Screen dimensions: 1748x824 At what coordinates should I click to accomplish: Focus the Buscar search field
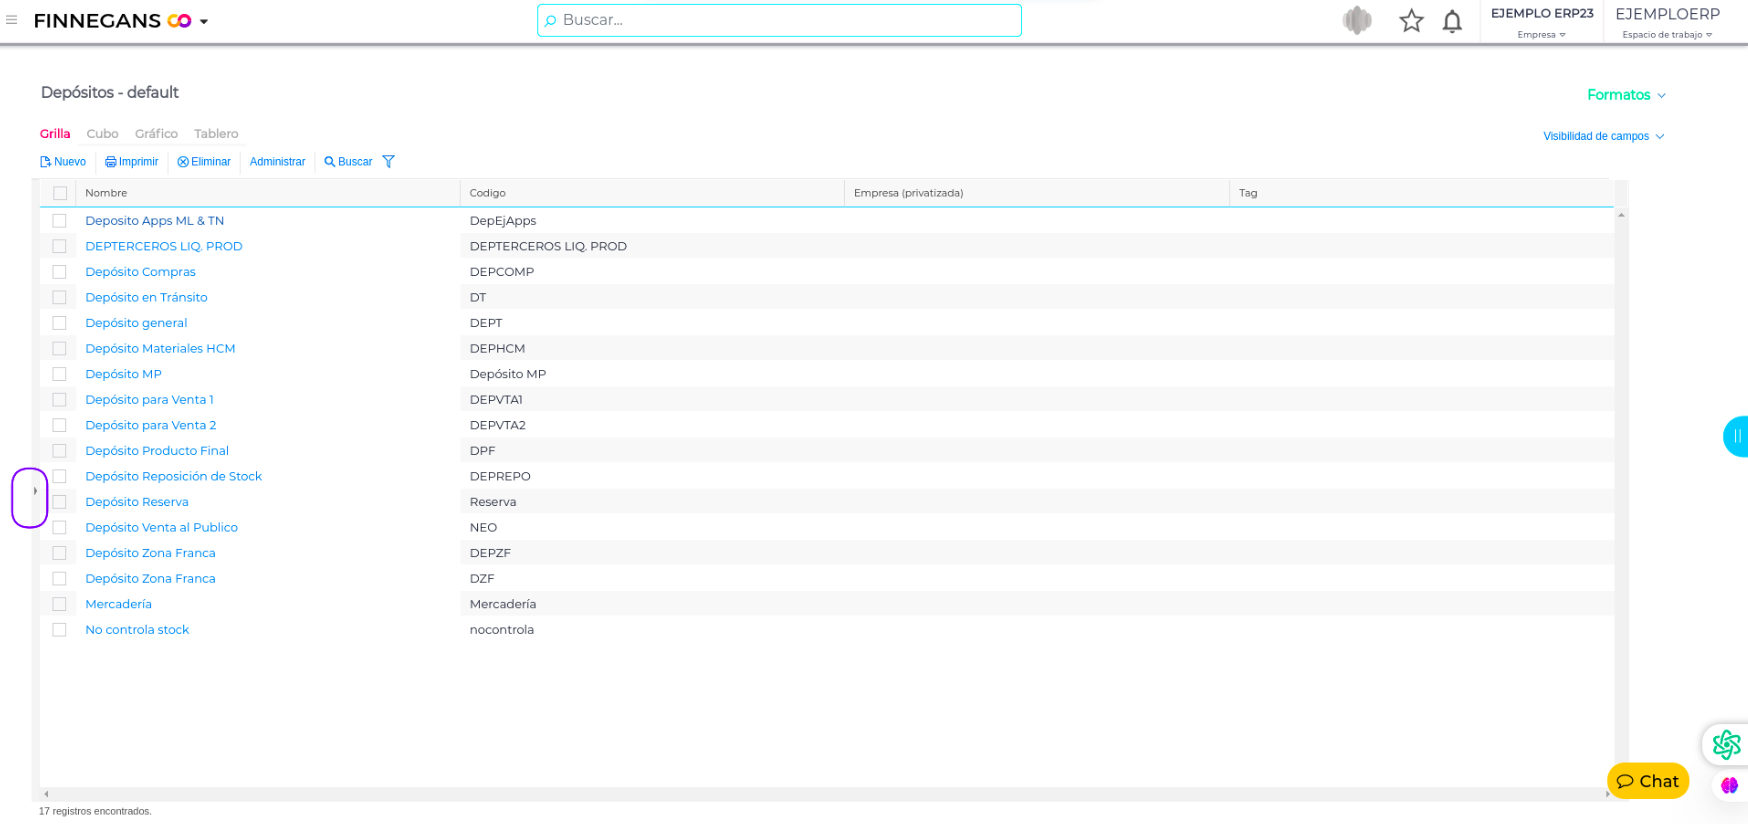(779, 20)
